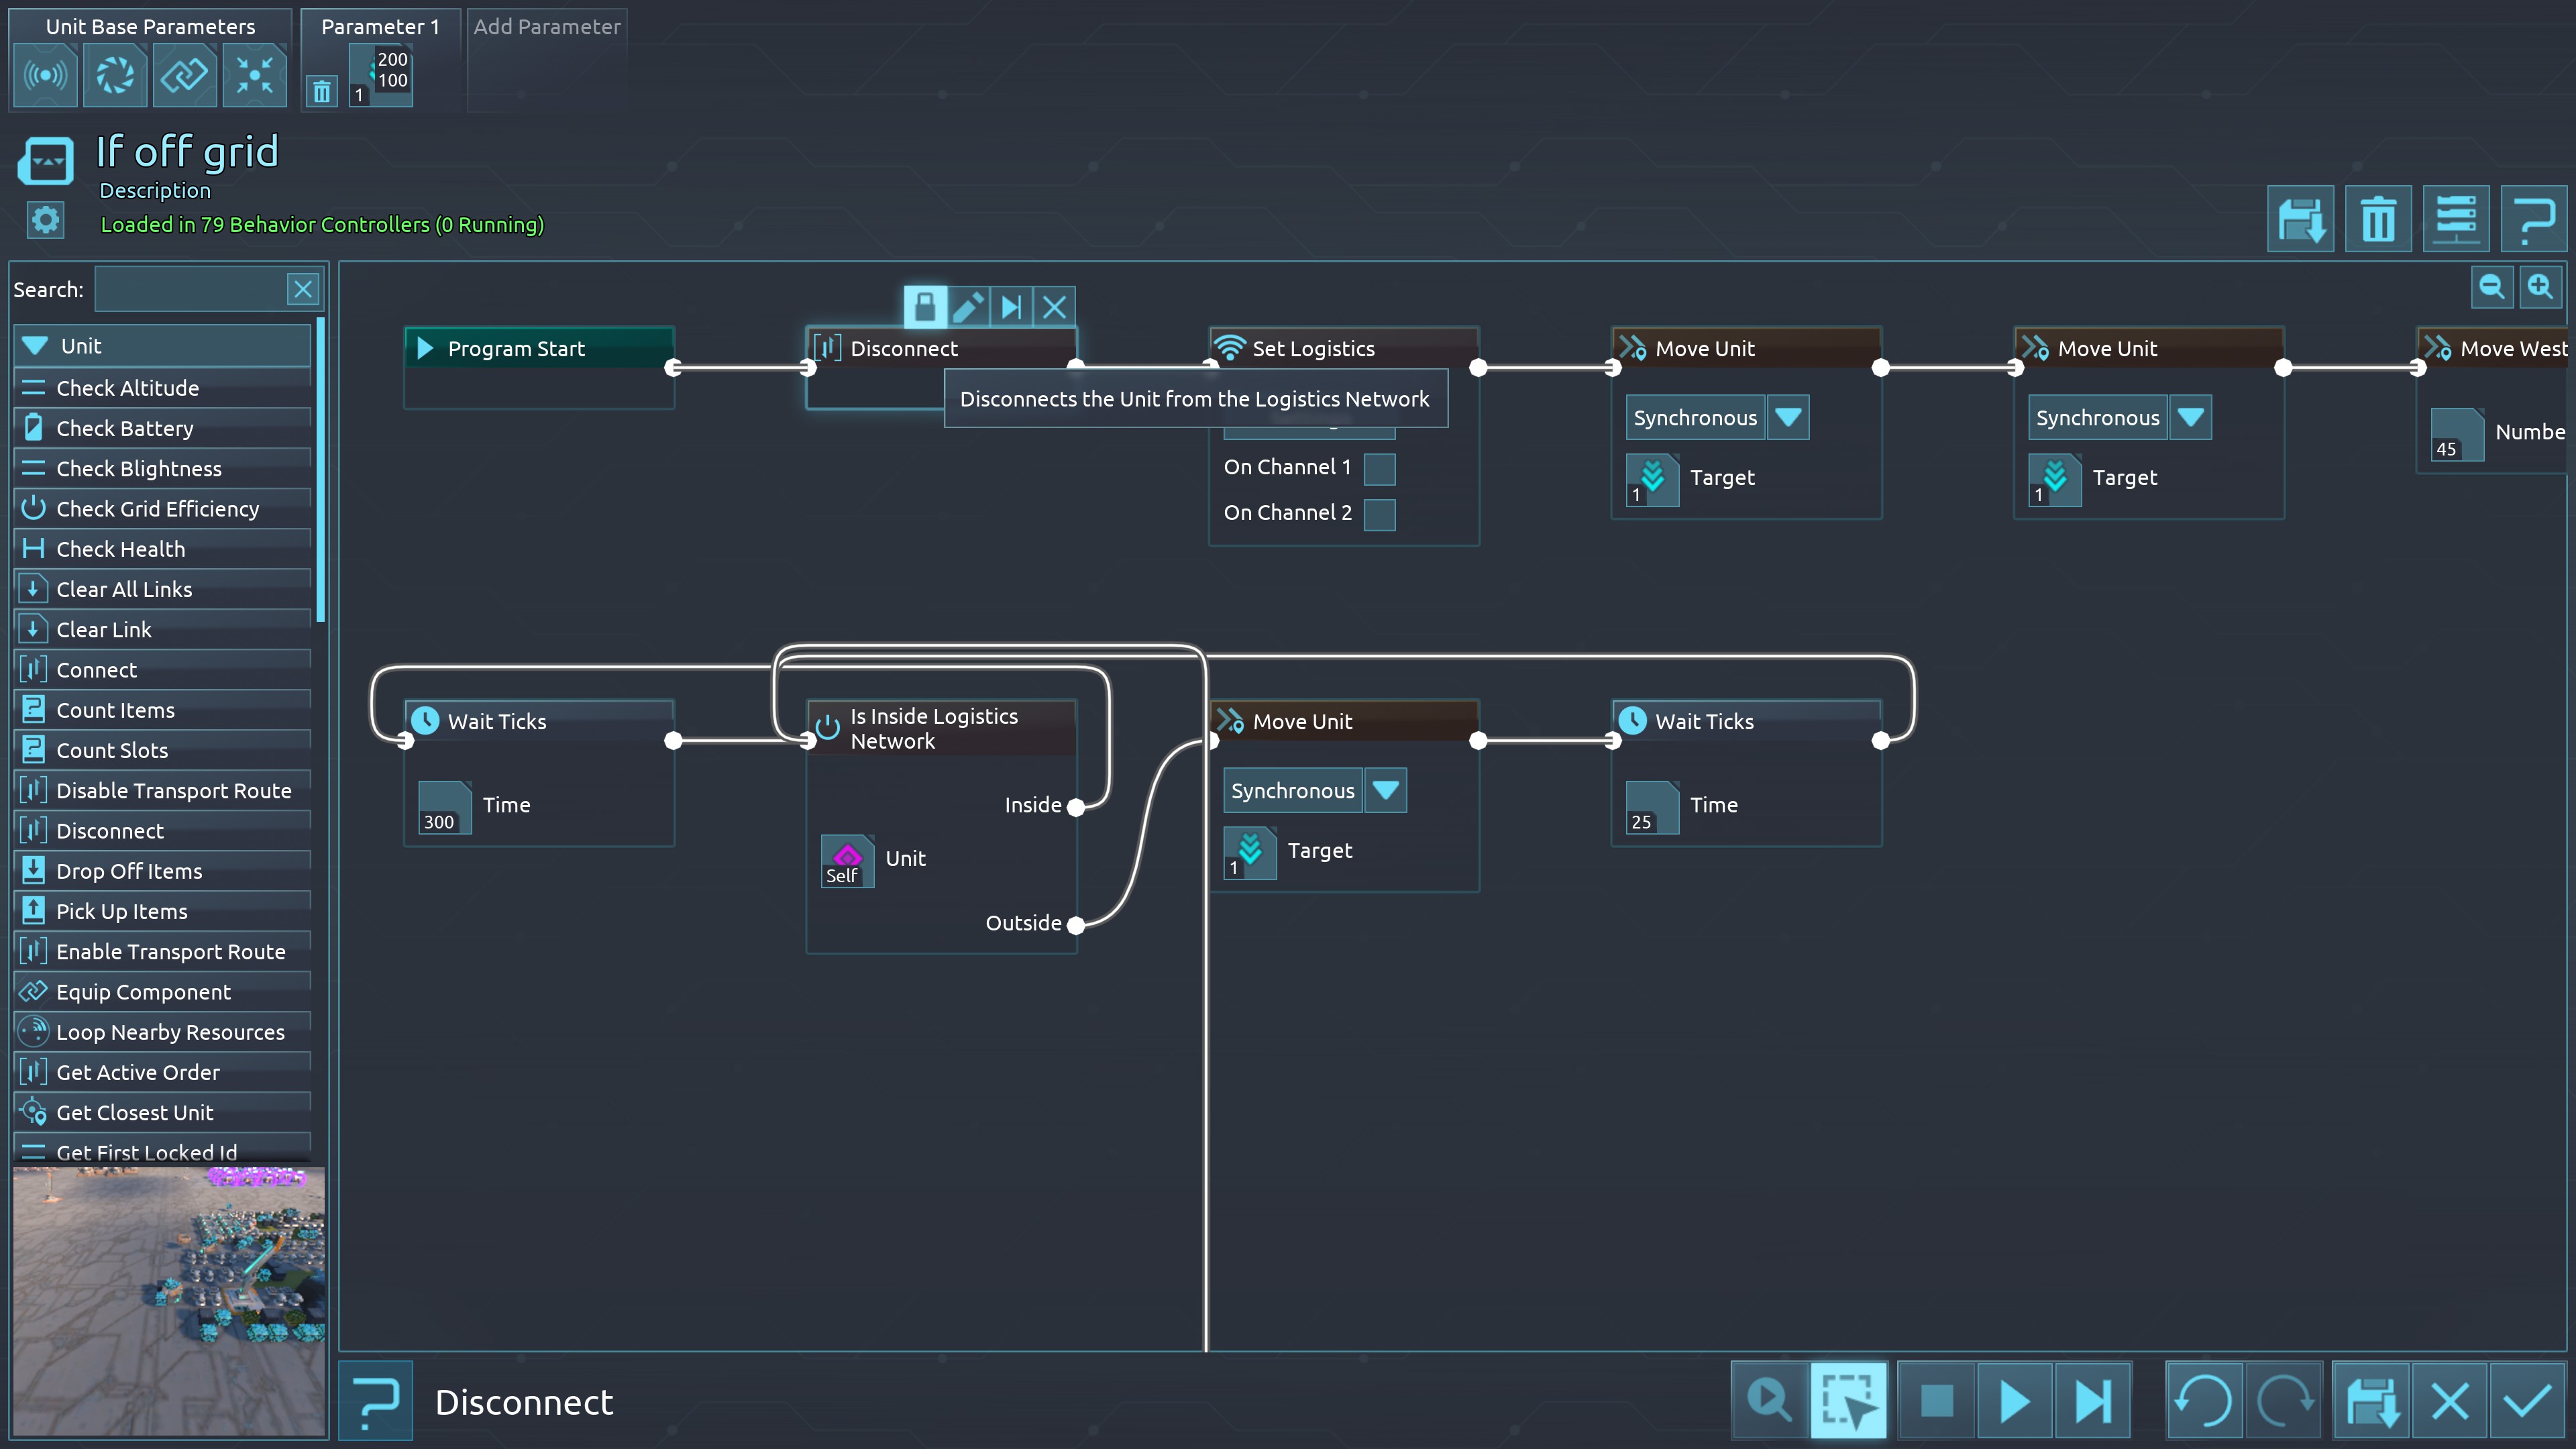Activate the selection box tool icon
2576x1449 pixels.
click(x=1848, y=1401)
